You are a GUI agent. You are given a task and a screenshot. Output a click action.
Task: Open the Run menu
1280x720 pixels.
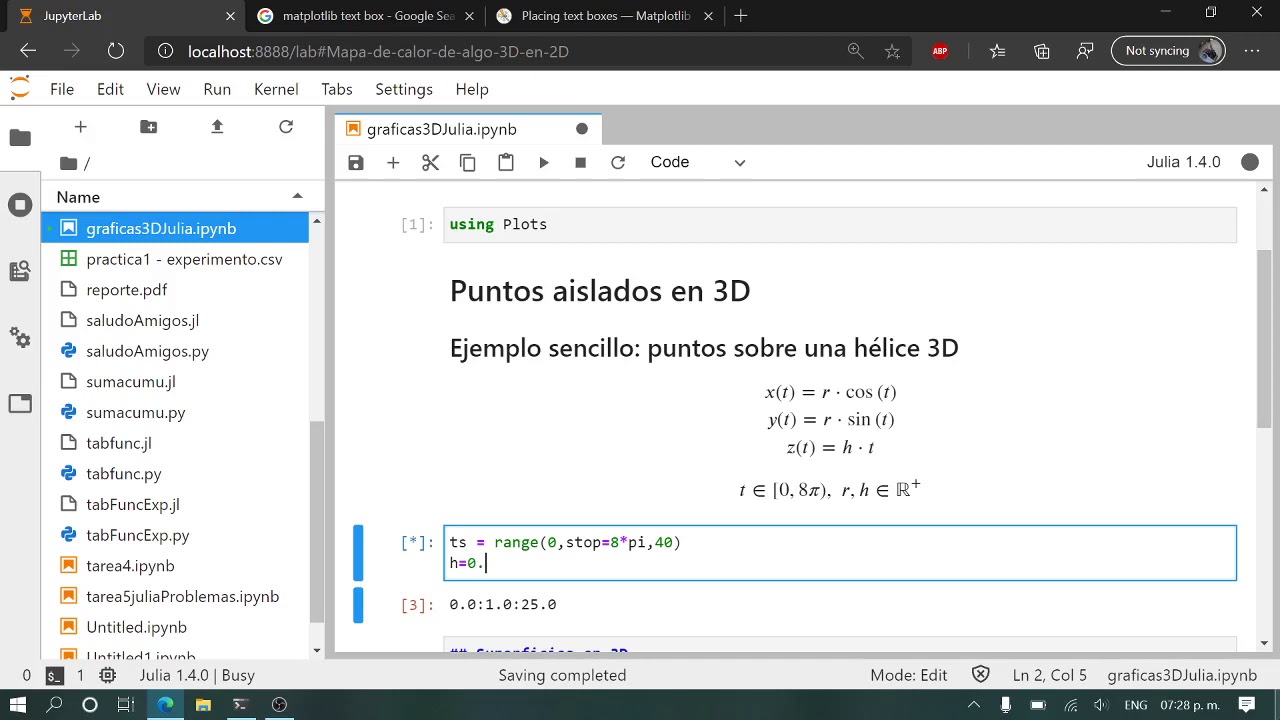[x=217, y=89]
